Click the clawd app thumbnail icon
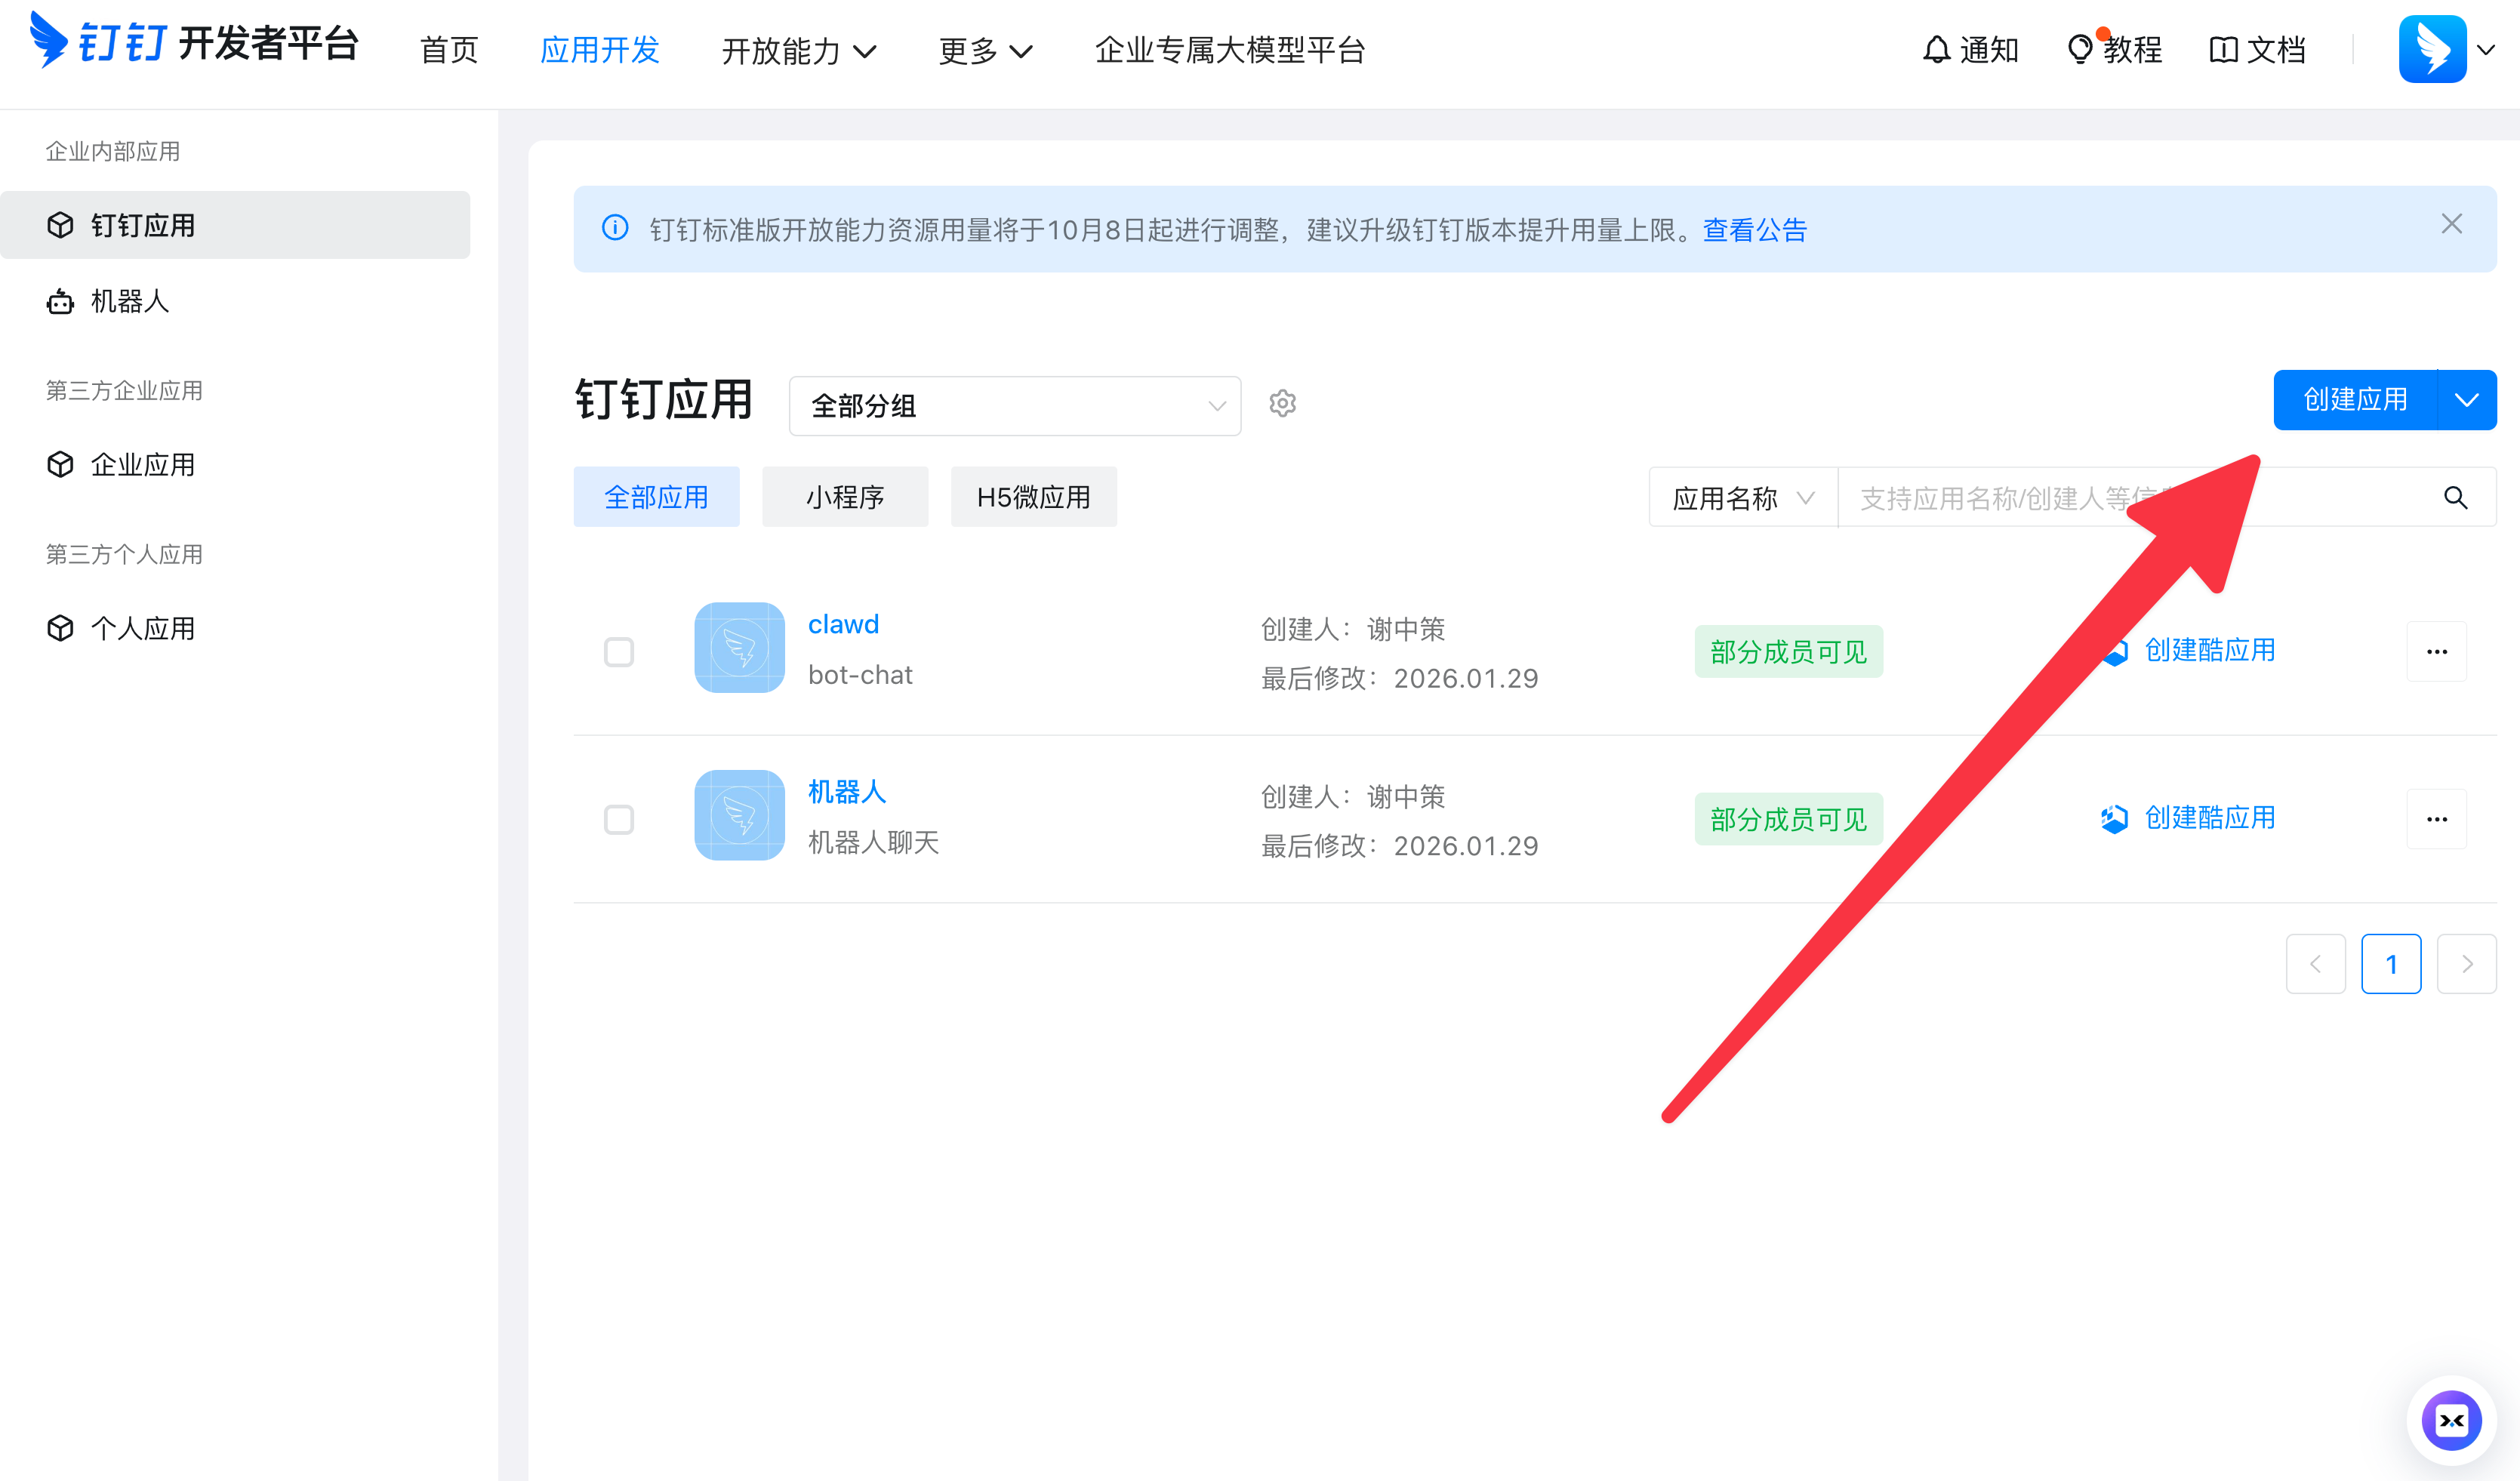The image size is (2520, 1481). click(739, 647)
